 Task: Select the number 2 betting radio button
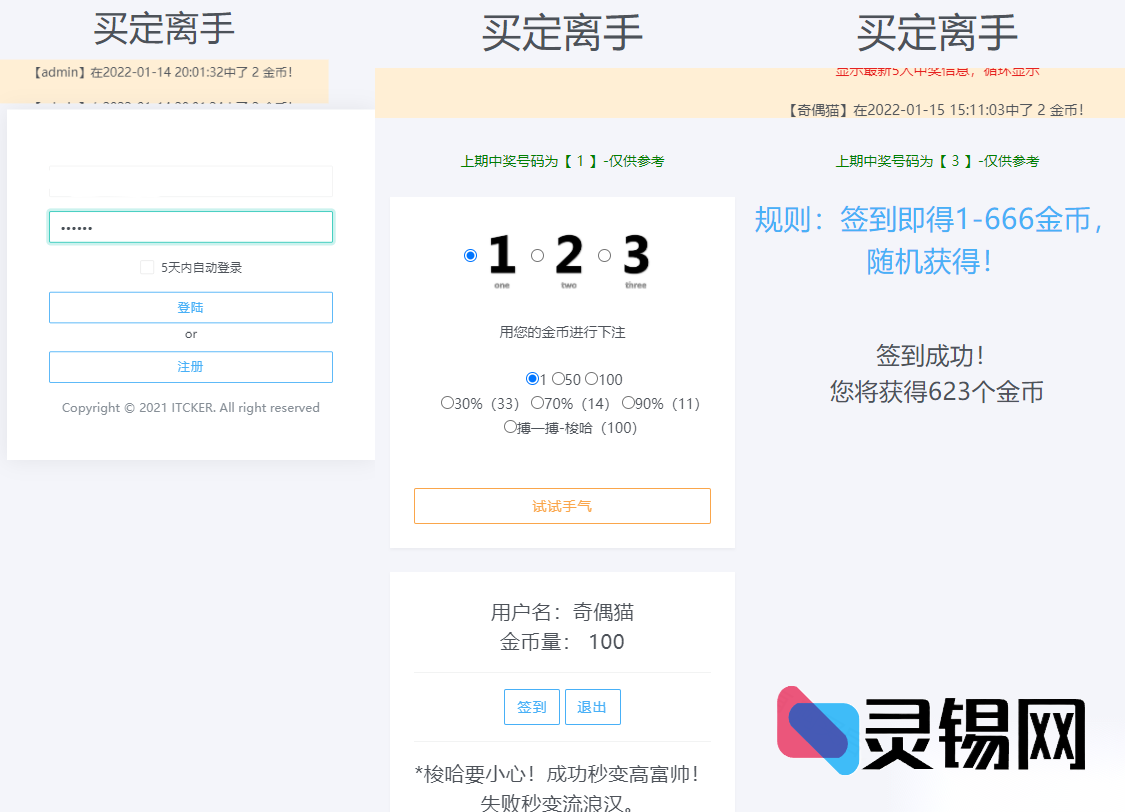click(537, 255)
